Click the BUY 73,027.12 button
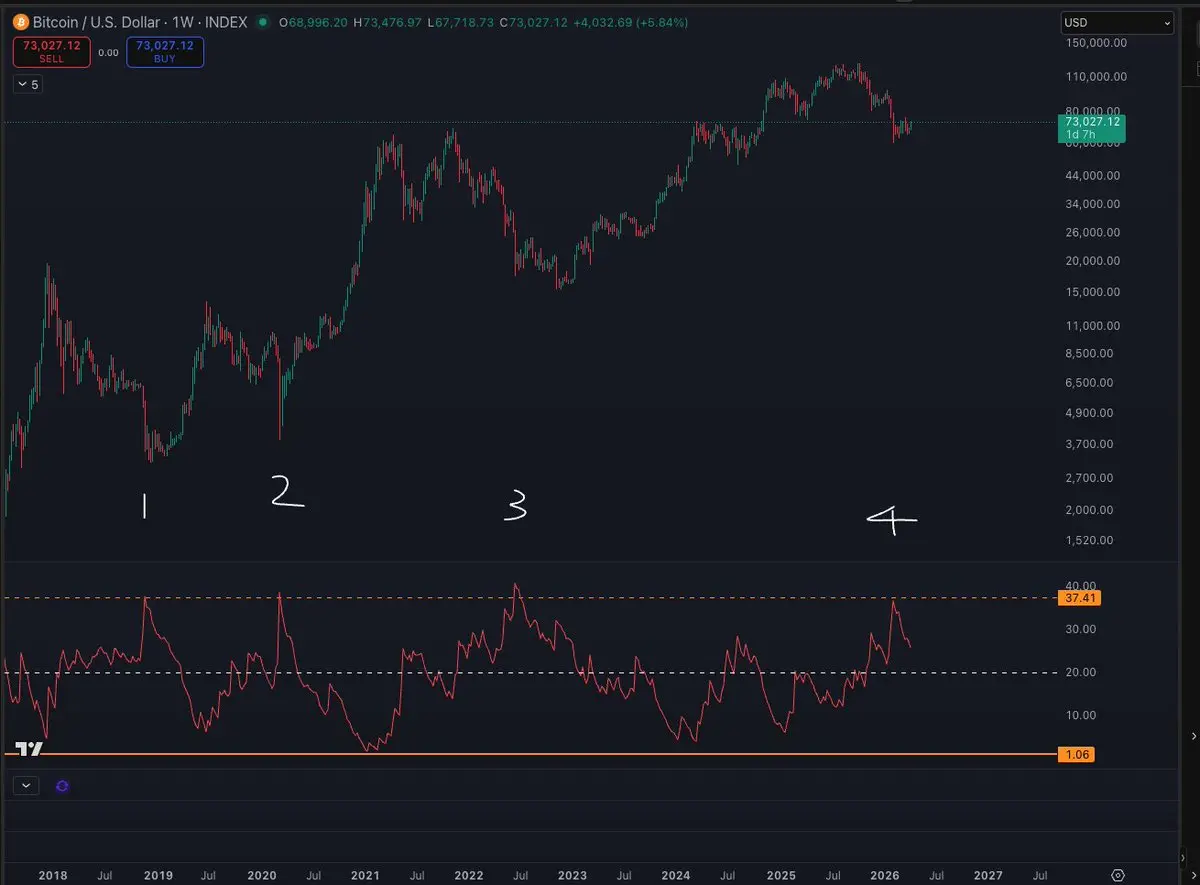 point(165,52)
